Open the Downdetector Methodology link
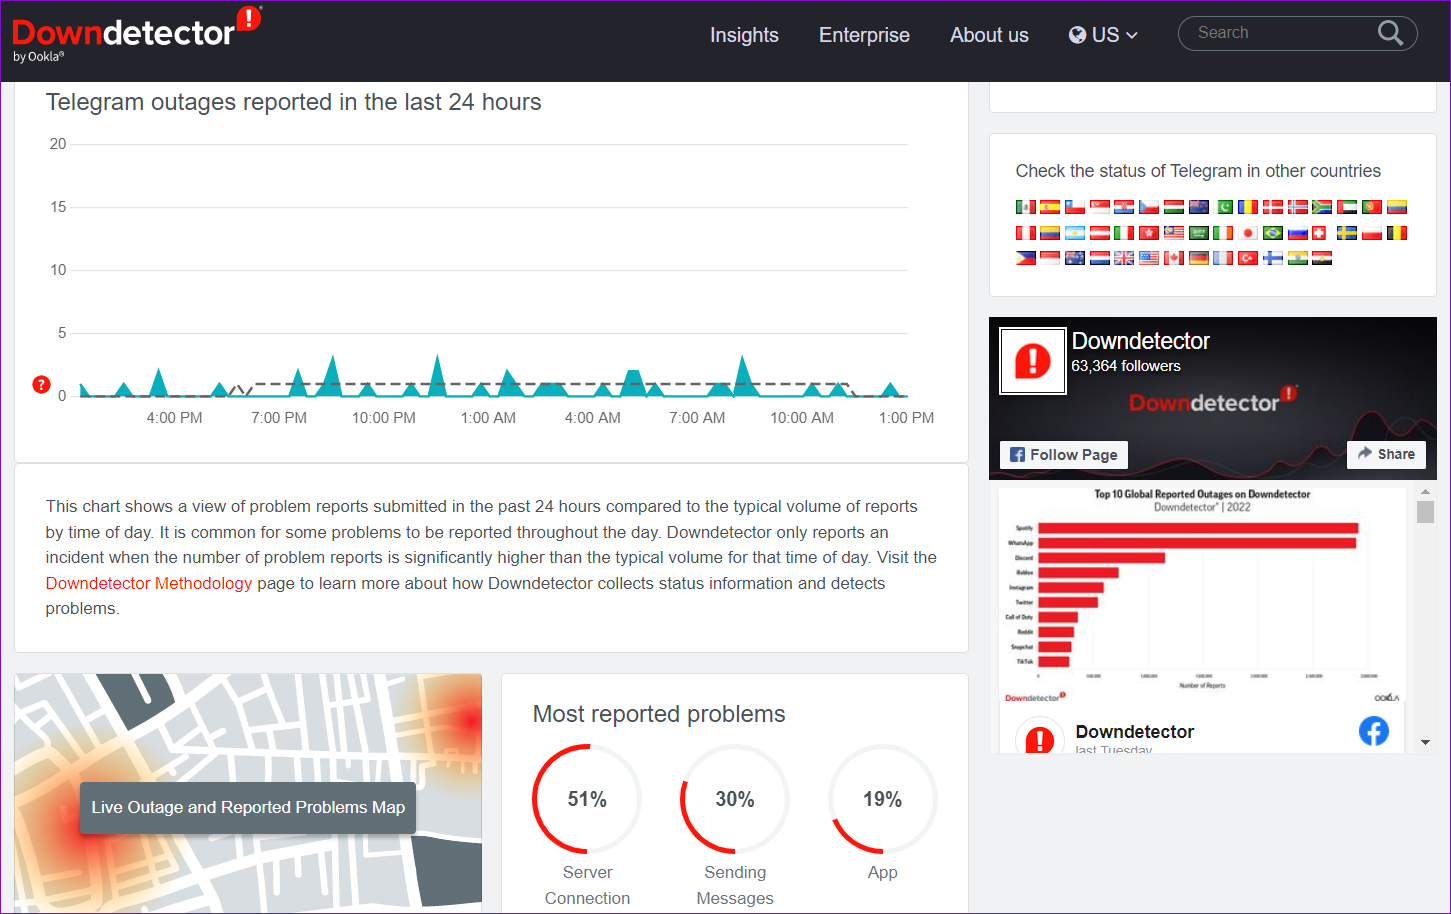Image resolution: width=1451 pixels, height=914 pixels. [149, 583]
